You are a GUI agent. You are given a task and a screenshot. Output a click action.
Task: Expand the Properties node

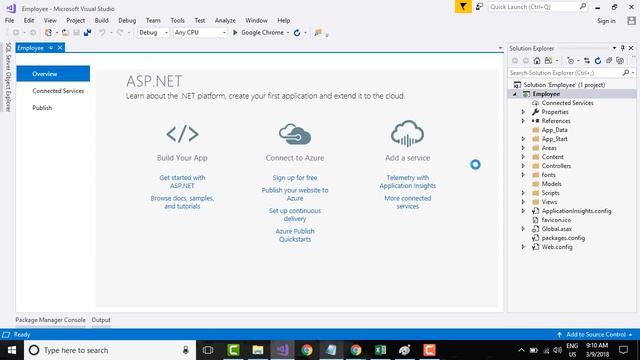(x=523, y=112)
